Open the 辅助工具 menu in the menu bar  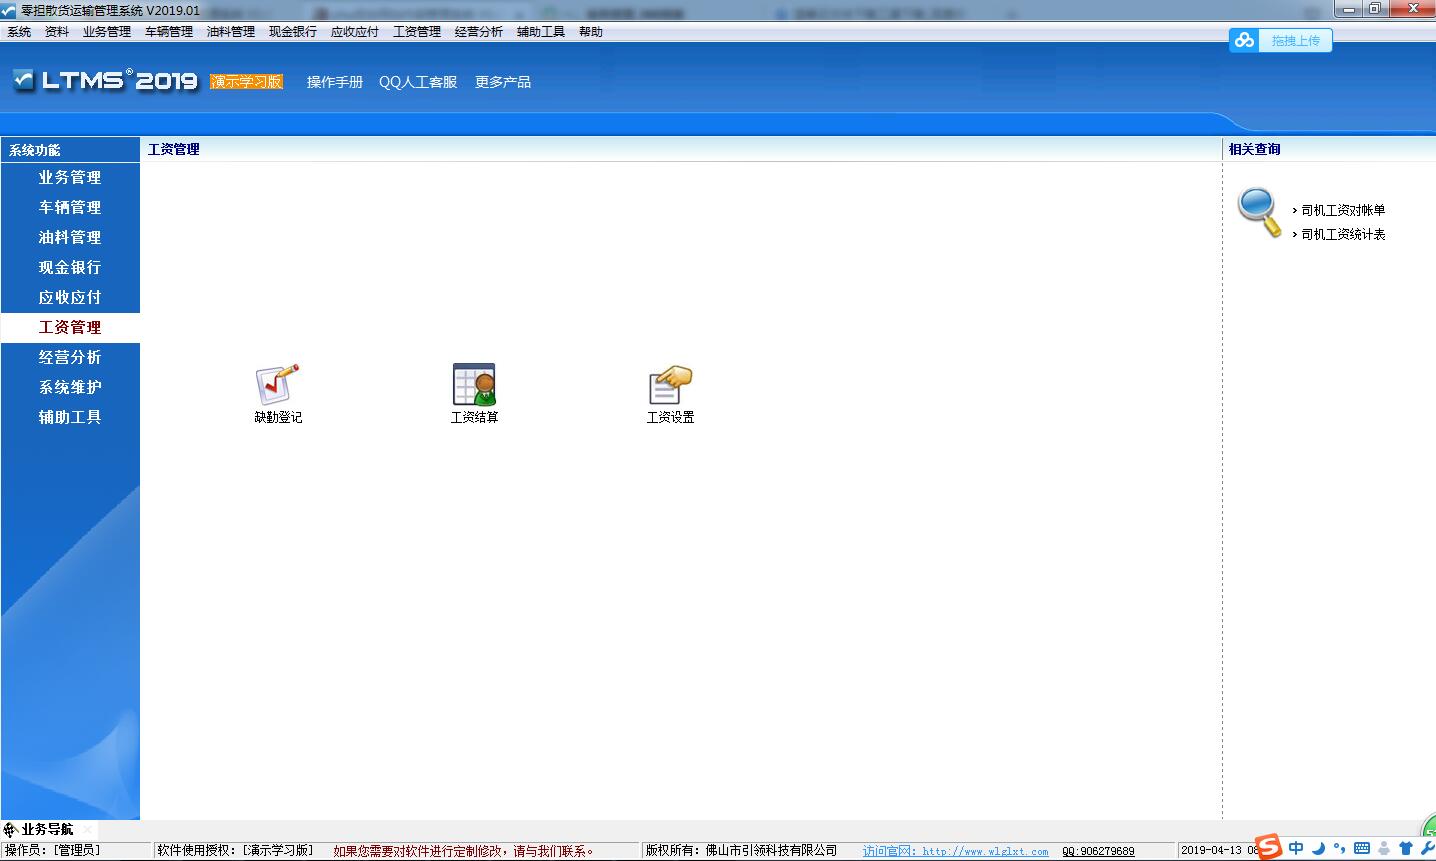[x=541, y=32]
